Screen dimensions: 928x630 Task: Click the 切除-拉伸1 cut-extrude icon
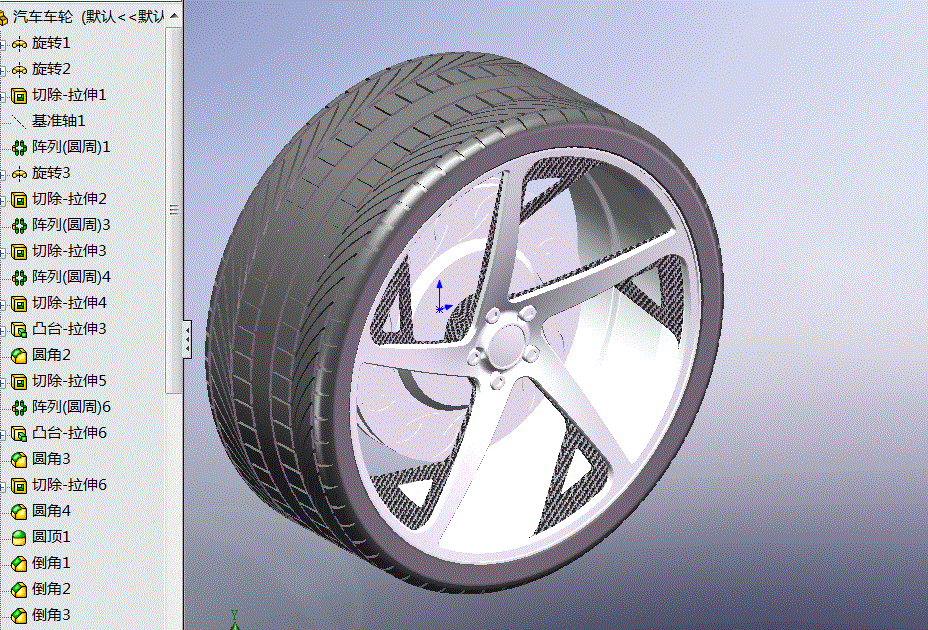(22, 95)
